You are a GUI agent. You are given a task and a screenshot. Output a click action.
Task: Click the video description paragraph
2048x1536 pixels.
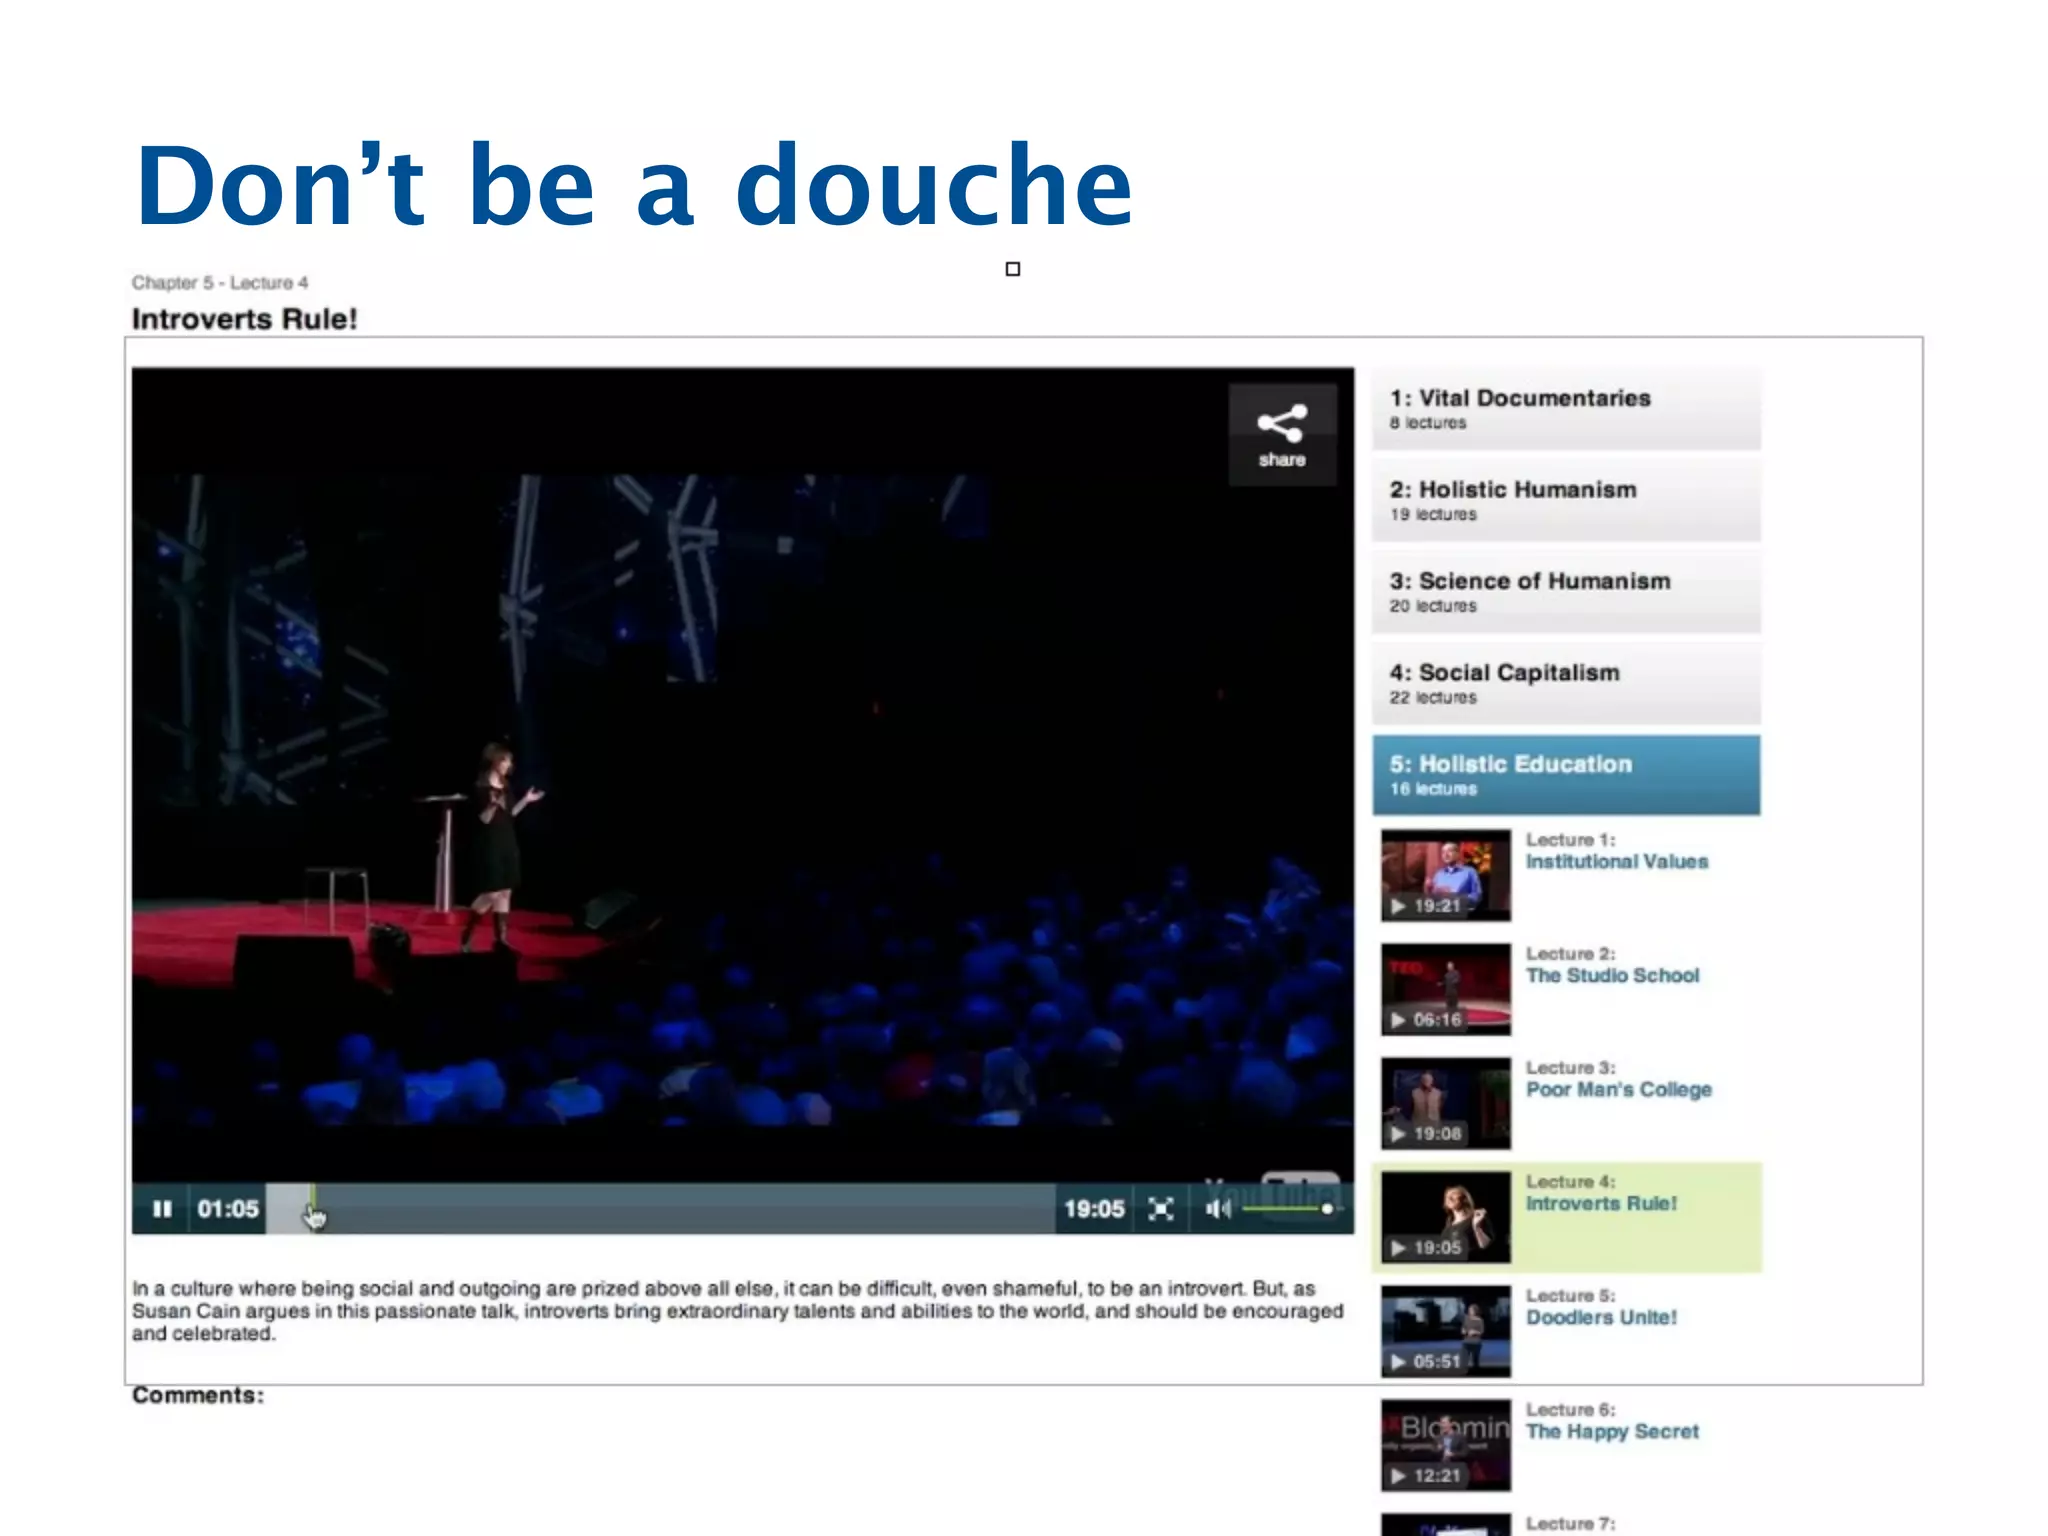738,1311
